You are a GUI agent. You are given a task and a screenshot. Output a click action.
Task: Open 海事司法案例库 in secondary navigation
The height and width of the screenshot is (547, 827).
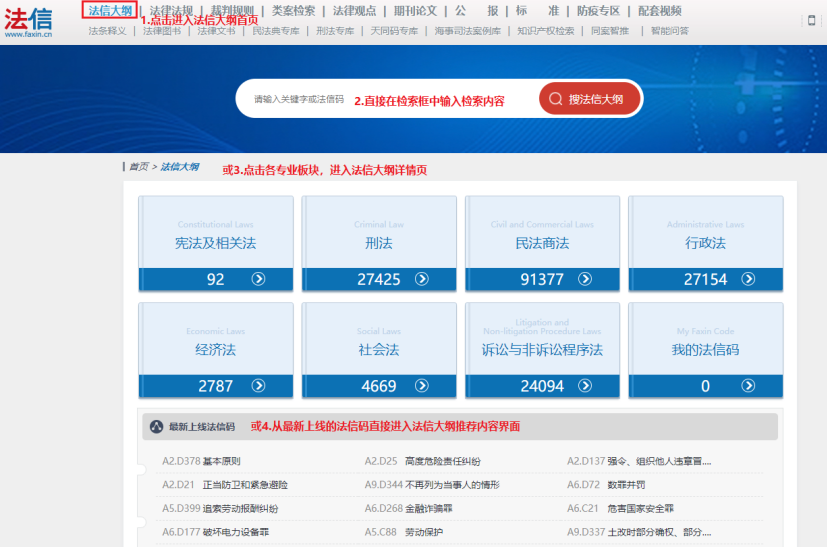coord(467,31)
